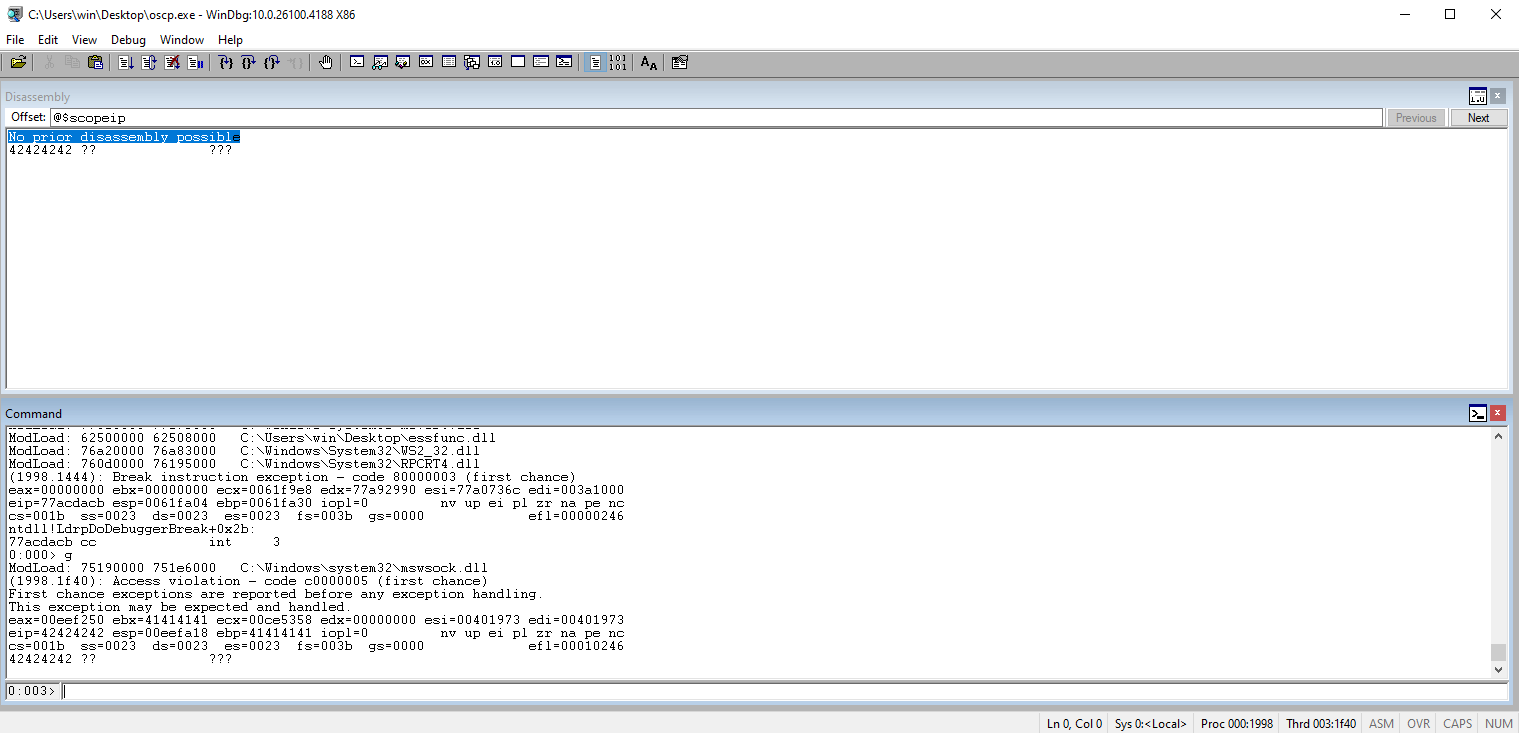Open the Registers window from toolbar
The height and width of the screenshot is (733, 1519).
(x=425, y=63)
